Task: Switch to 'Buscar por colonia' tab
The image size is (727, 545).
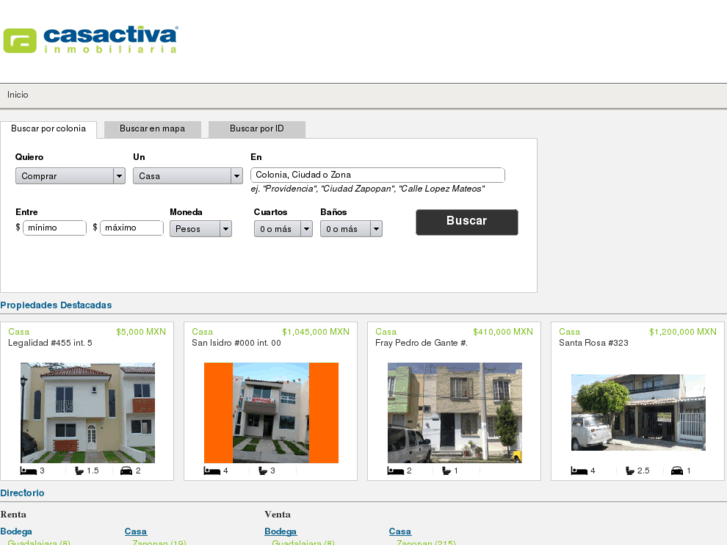Action: click(x=48, y=129)
